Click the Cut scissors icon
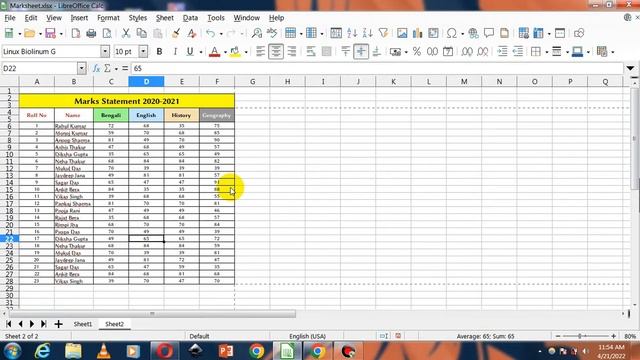 tap(126, 33)
